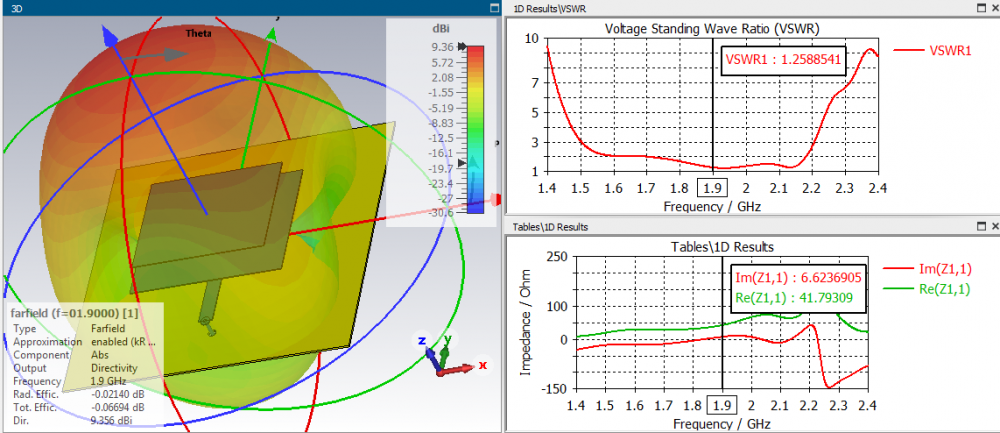
Task: Activate the 1D Results\VSWR title bar
Action: [740, 8]
